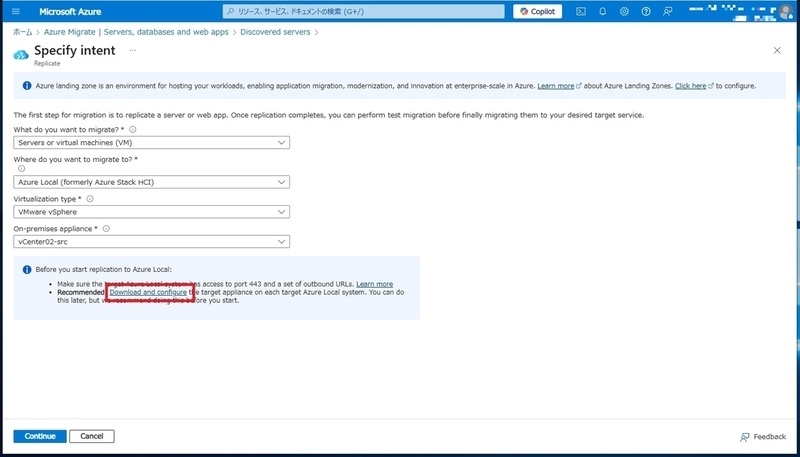The width and height of the screenshot is (800, 457).
Task: Open the feedback icon in top bar
Action: [x=667, y=12]
